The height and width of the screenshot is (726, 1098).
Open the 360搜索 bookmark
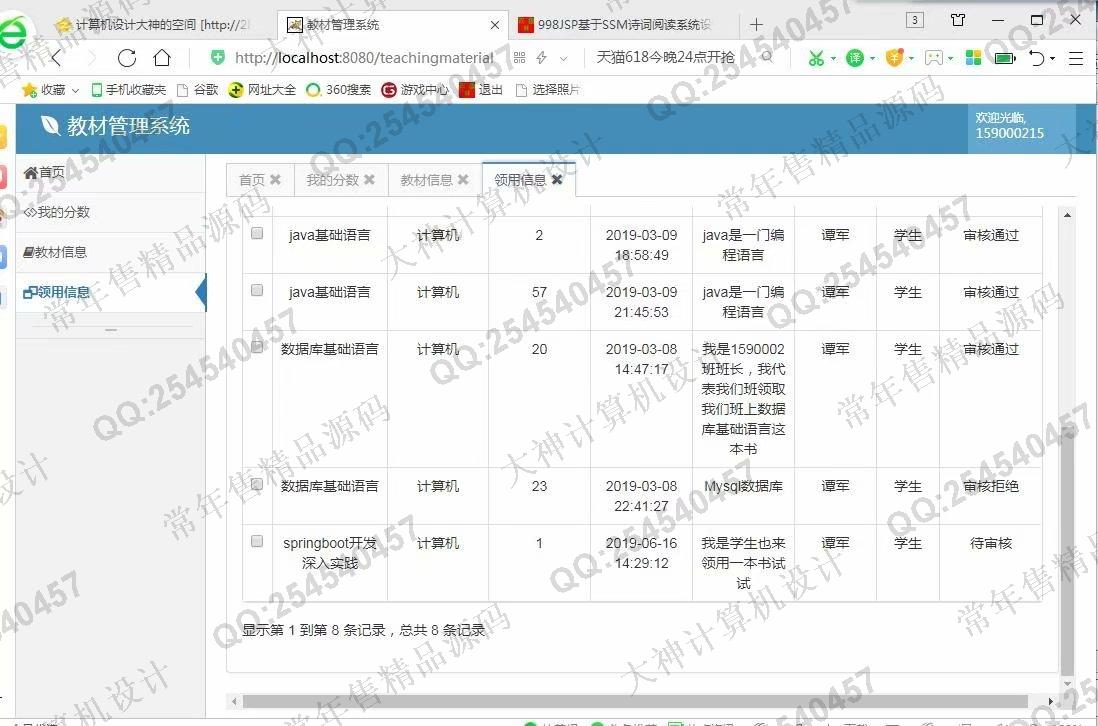tap(340, 90)
